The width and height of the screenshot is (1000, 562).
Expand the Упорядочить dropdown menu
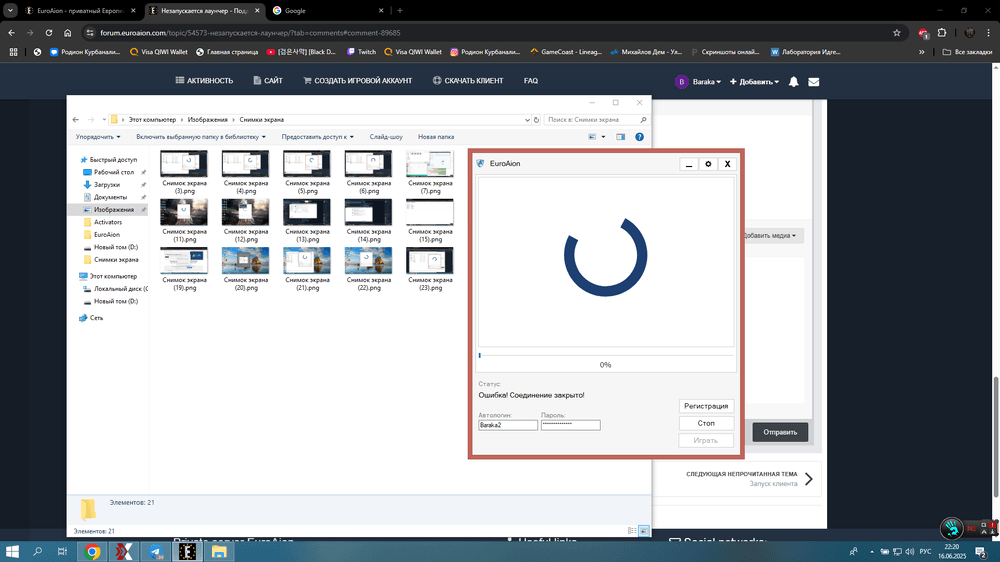coord(98,137)
